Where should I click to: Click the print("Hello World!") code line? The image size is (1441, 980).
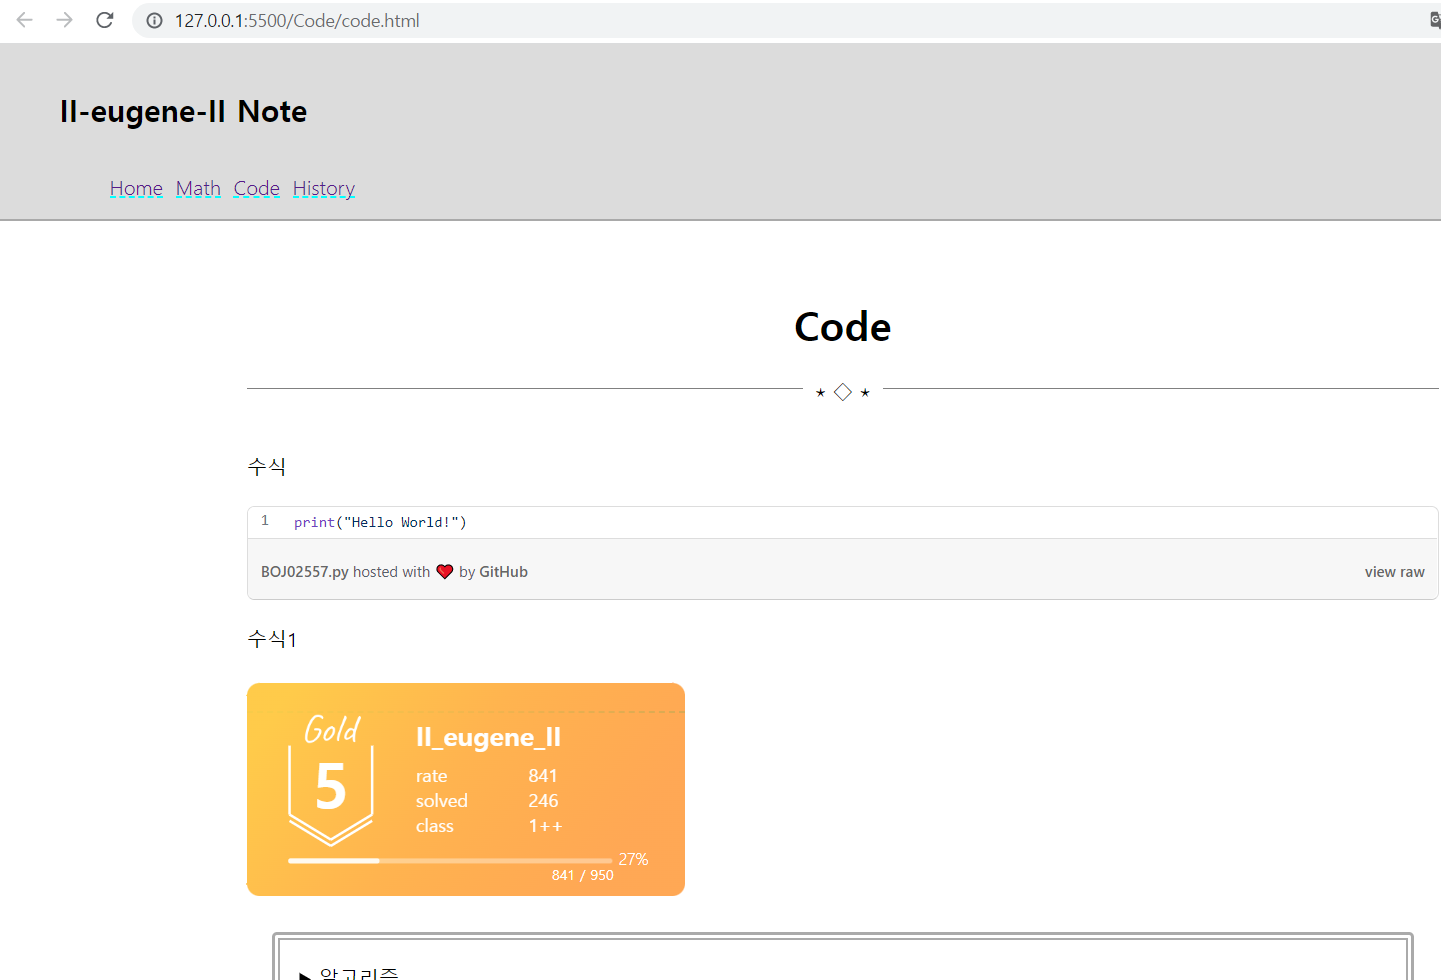click(380, 522)
